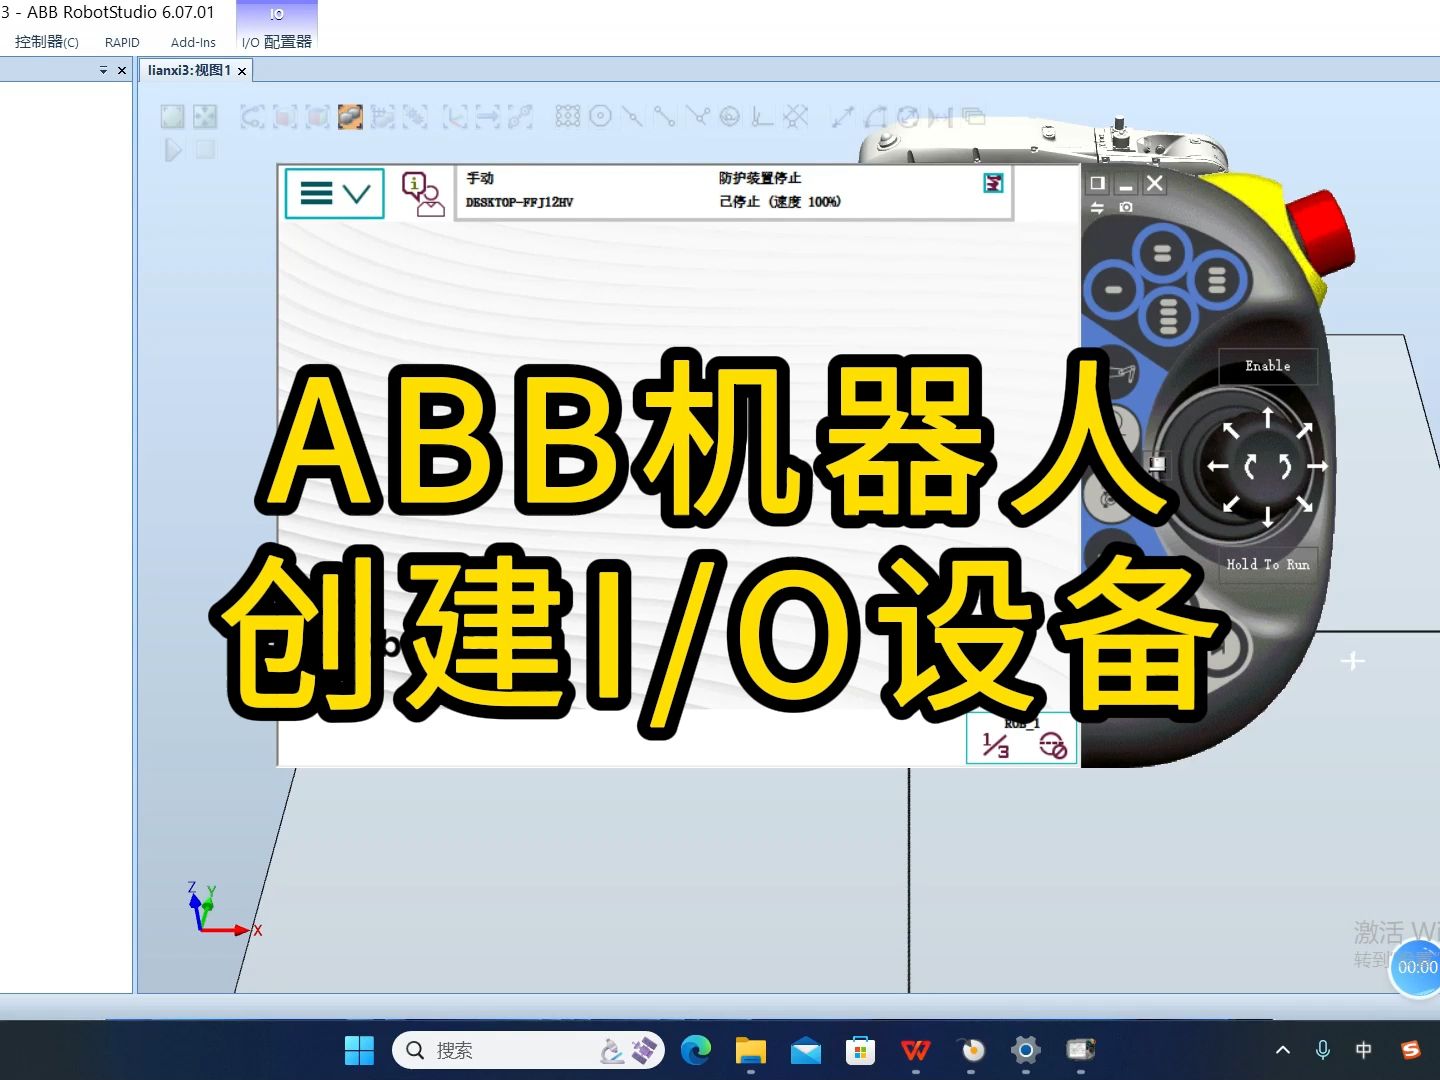Select the Surface selection level icon
Viewport: 1440px width, 1080px height.
[x=285, y=117]
